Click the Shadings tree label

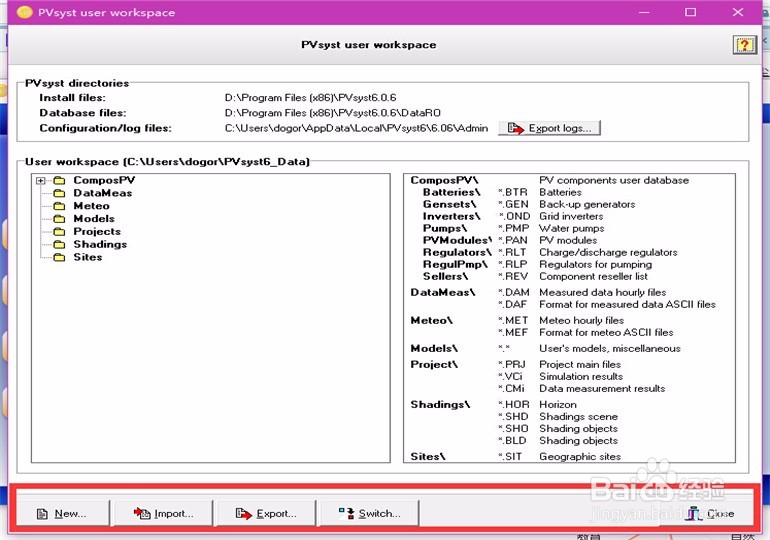[100, 244]
